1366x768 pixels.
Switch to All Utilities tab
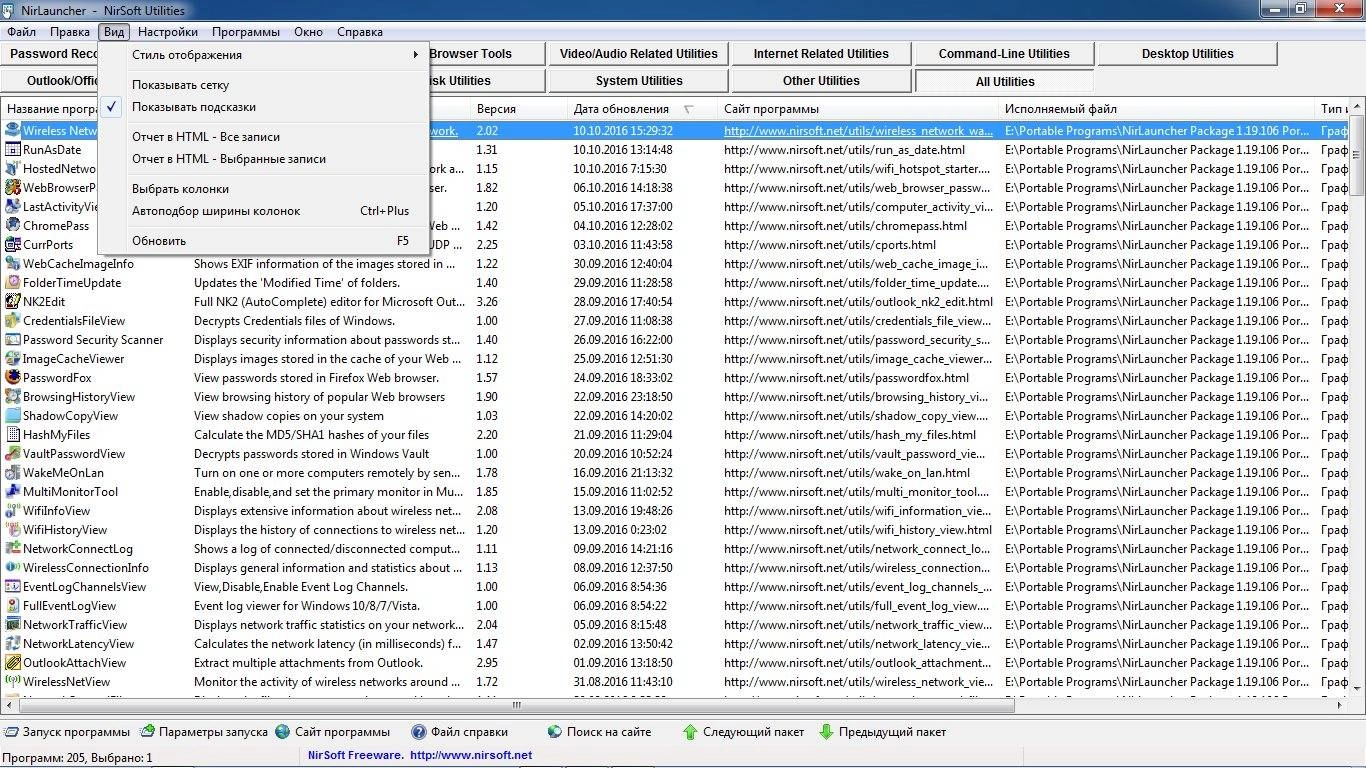click(x=1004, y=81)
